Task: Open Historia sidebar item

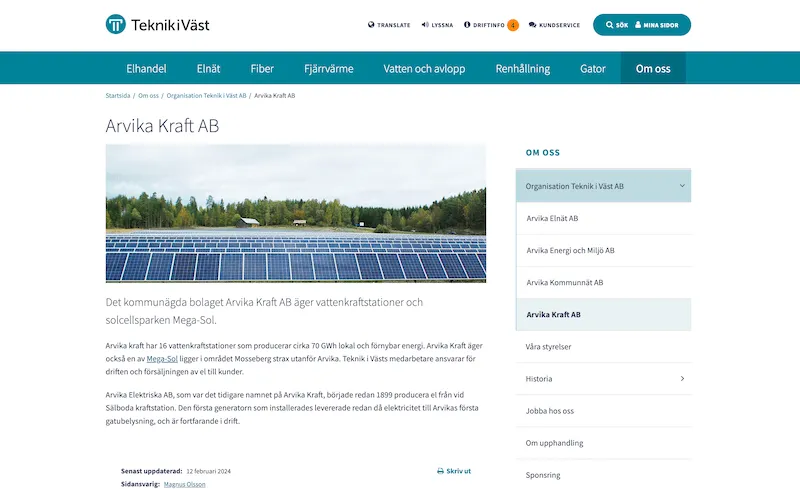Action: 604,379
